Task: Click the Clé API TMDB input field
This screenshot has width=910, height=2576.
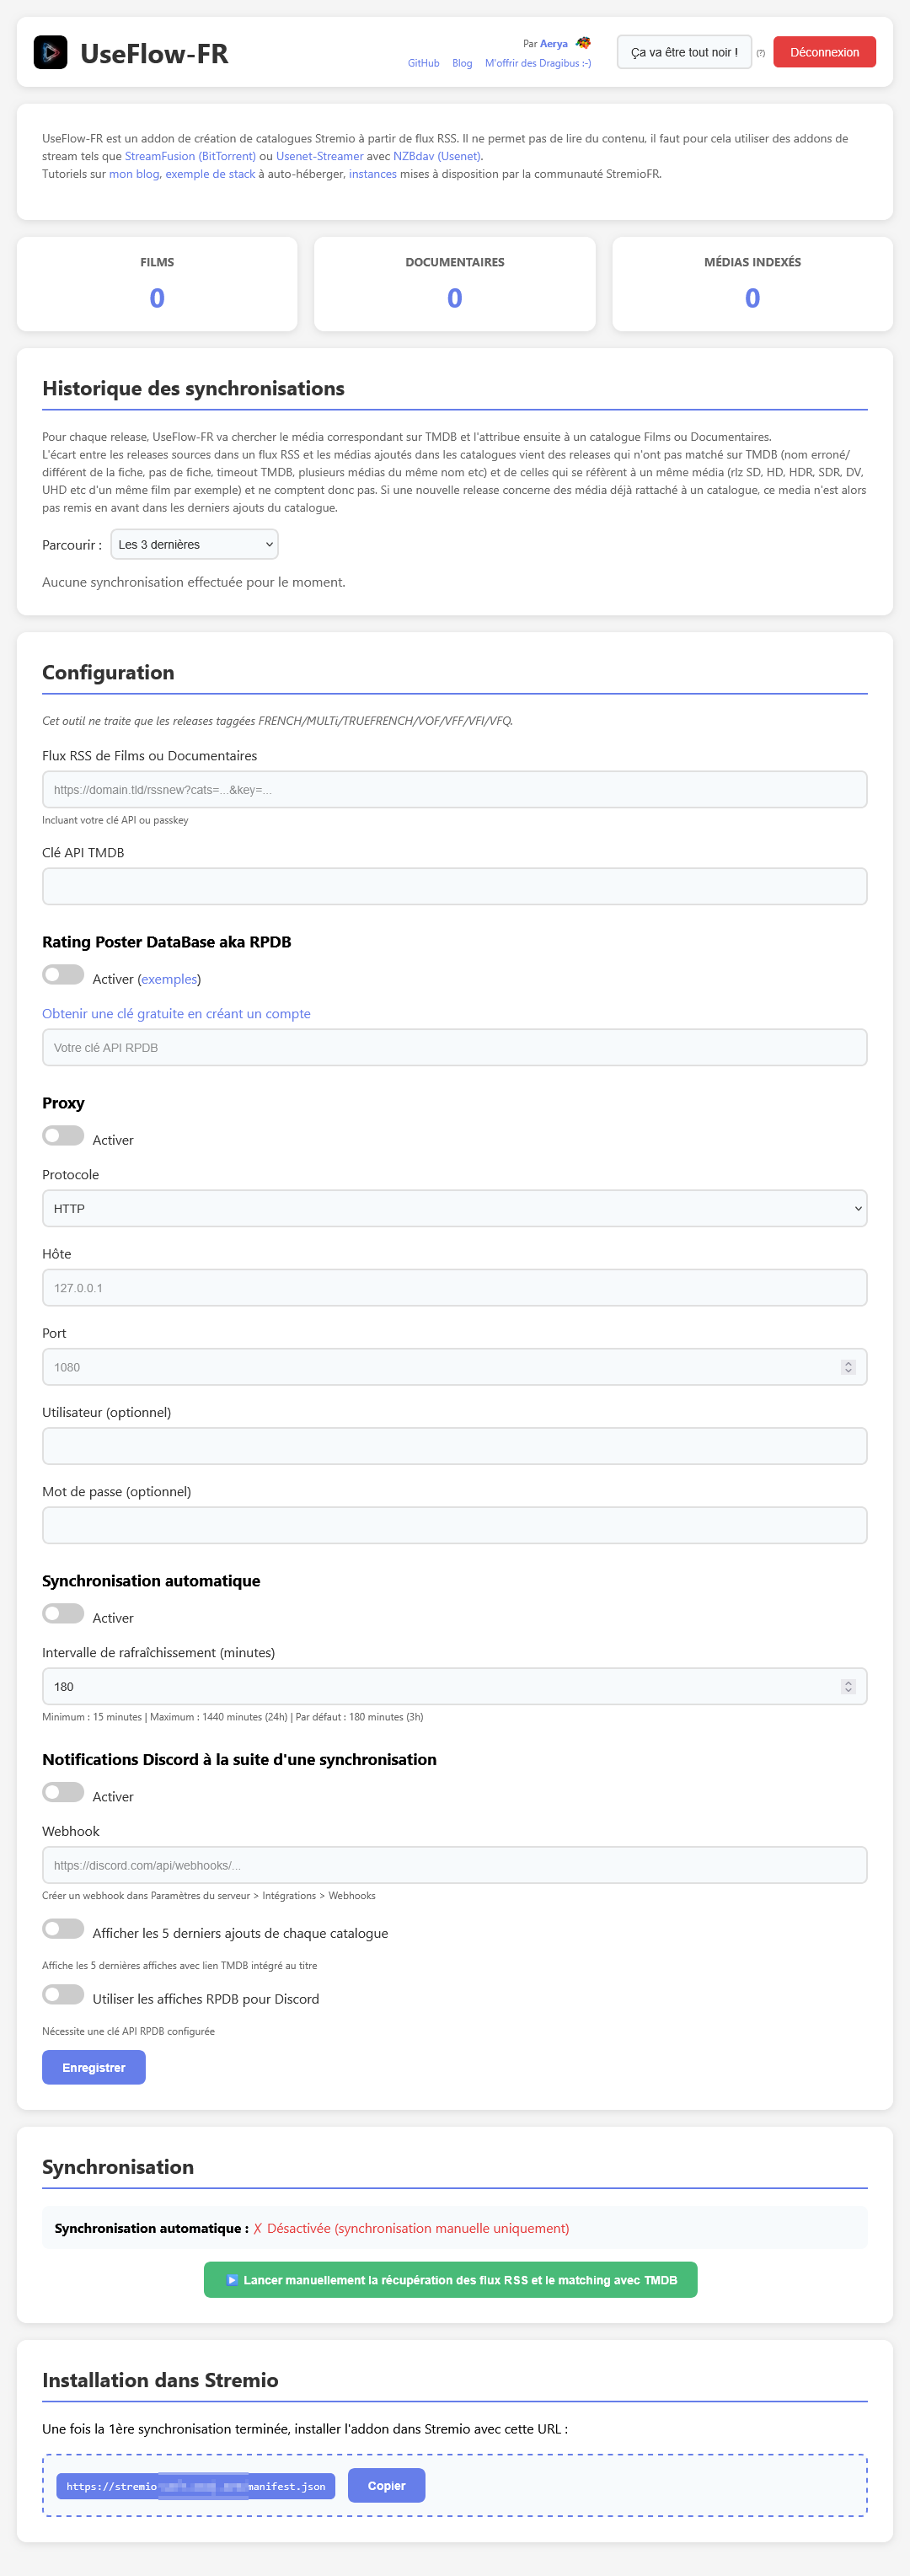Action: pyautogui.click(x=455, y=885)
